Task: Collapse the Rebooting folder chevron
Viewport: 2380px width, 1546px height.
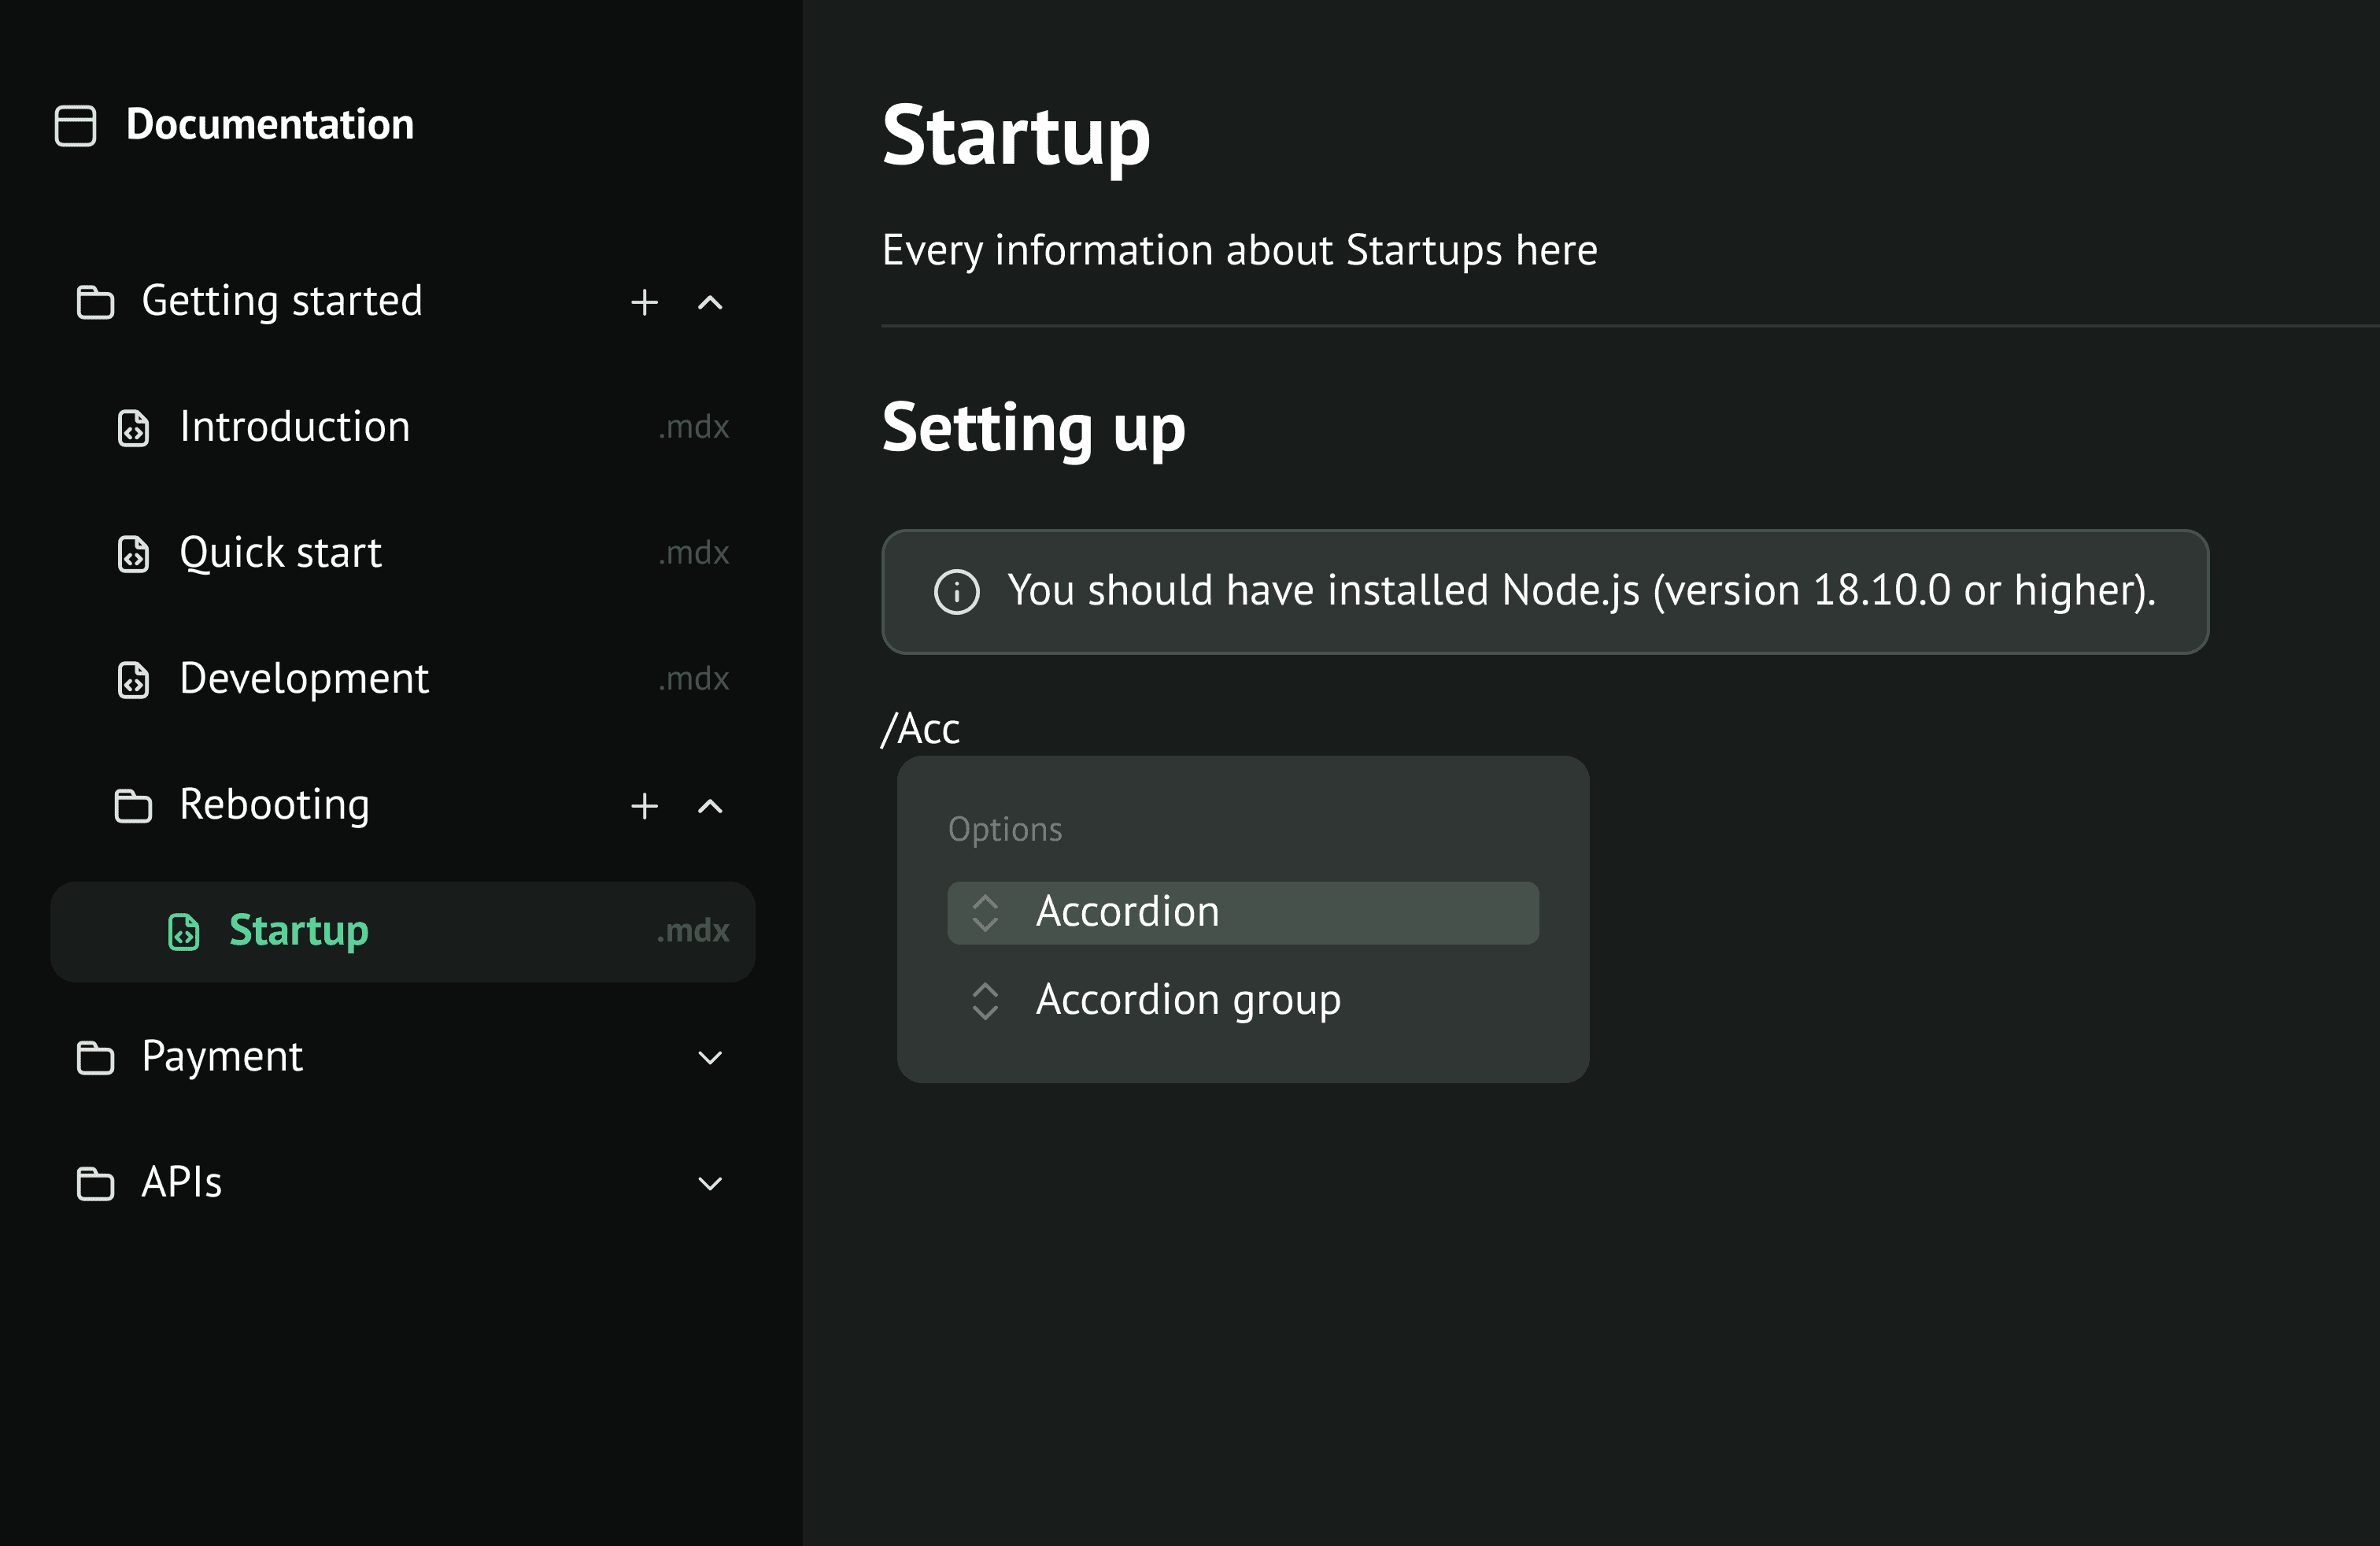Action: [710, 806]
